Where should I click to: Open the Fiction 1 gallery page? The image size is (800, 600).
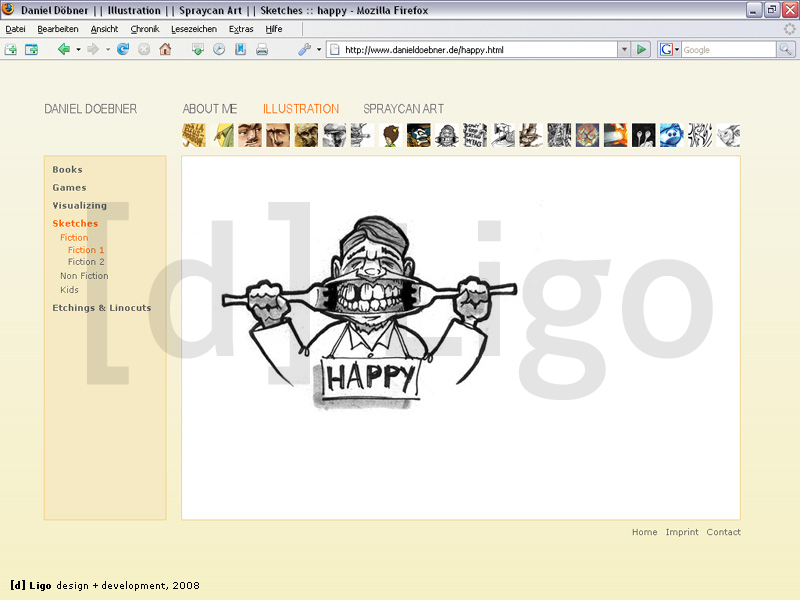pos(86,249)
